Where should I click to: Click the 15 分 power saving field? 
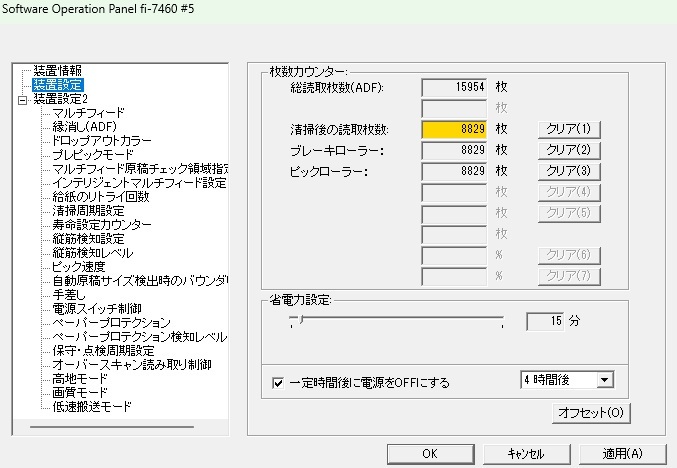[x=545, y=321]
